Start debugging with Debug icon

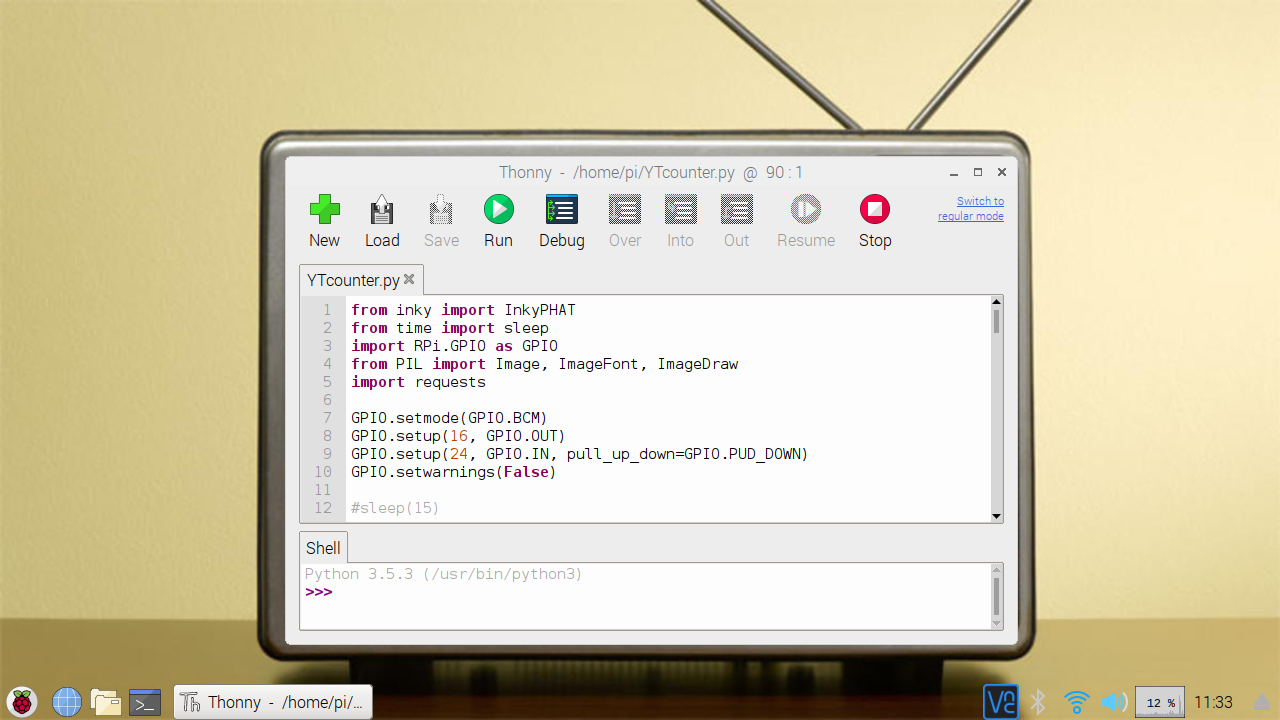561,209
